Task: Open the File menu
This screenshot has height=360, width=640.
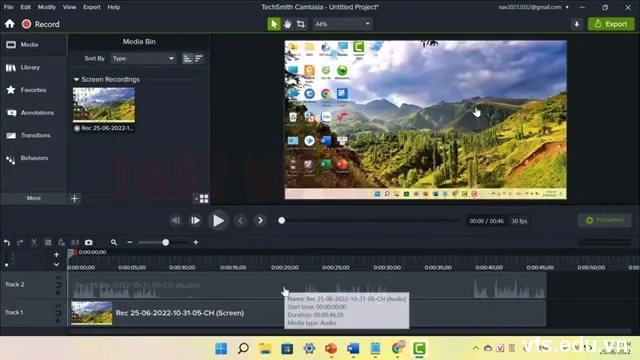Action: click(x=9, y=7)
